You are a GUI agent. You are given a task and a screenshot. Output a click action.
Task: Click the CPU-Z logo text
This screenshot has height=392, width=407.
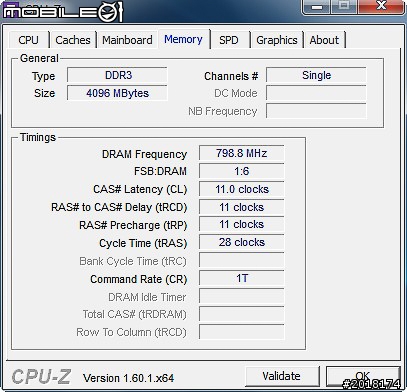41,377
